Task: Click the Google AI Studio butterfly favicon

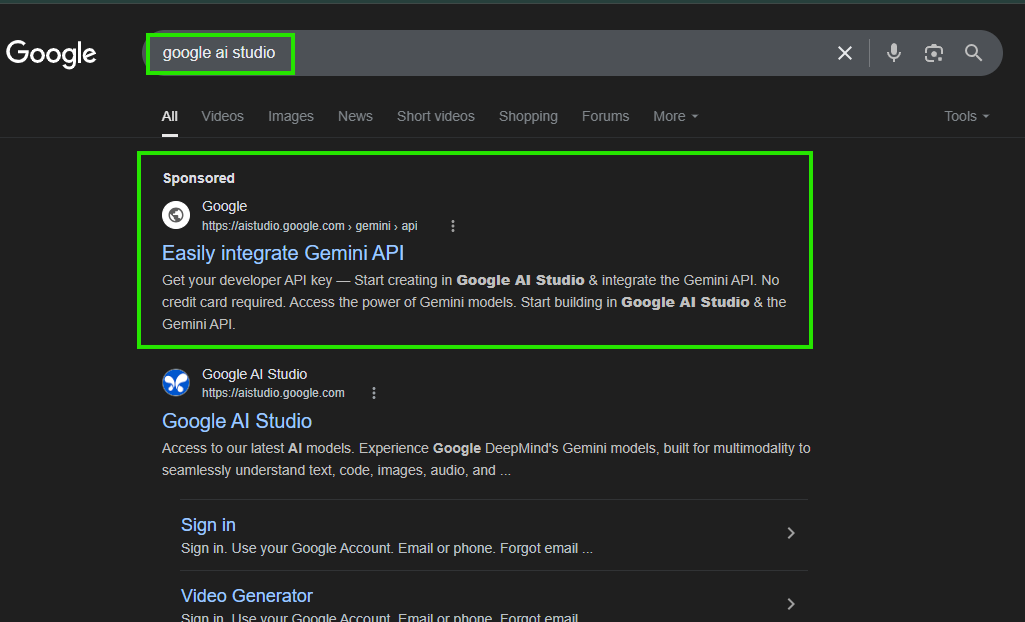Action: point(176,382)
